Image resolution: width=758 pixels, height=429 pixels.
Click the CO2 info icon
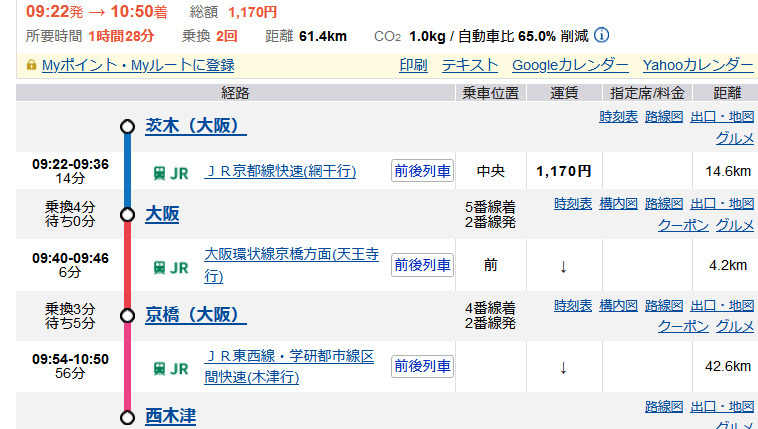pyautogui.click(x=601, y=35)
